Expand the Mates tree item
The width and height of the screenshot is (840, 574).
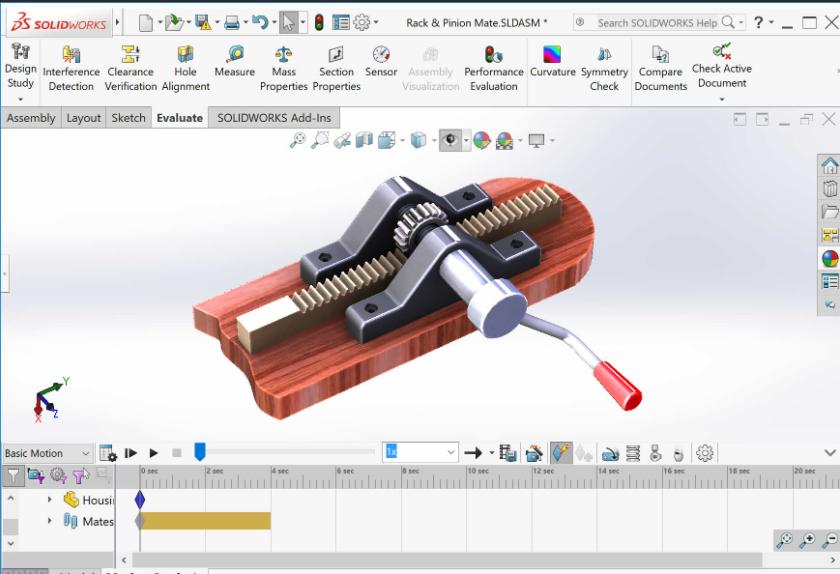coord(49,520)
